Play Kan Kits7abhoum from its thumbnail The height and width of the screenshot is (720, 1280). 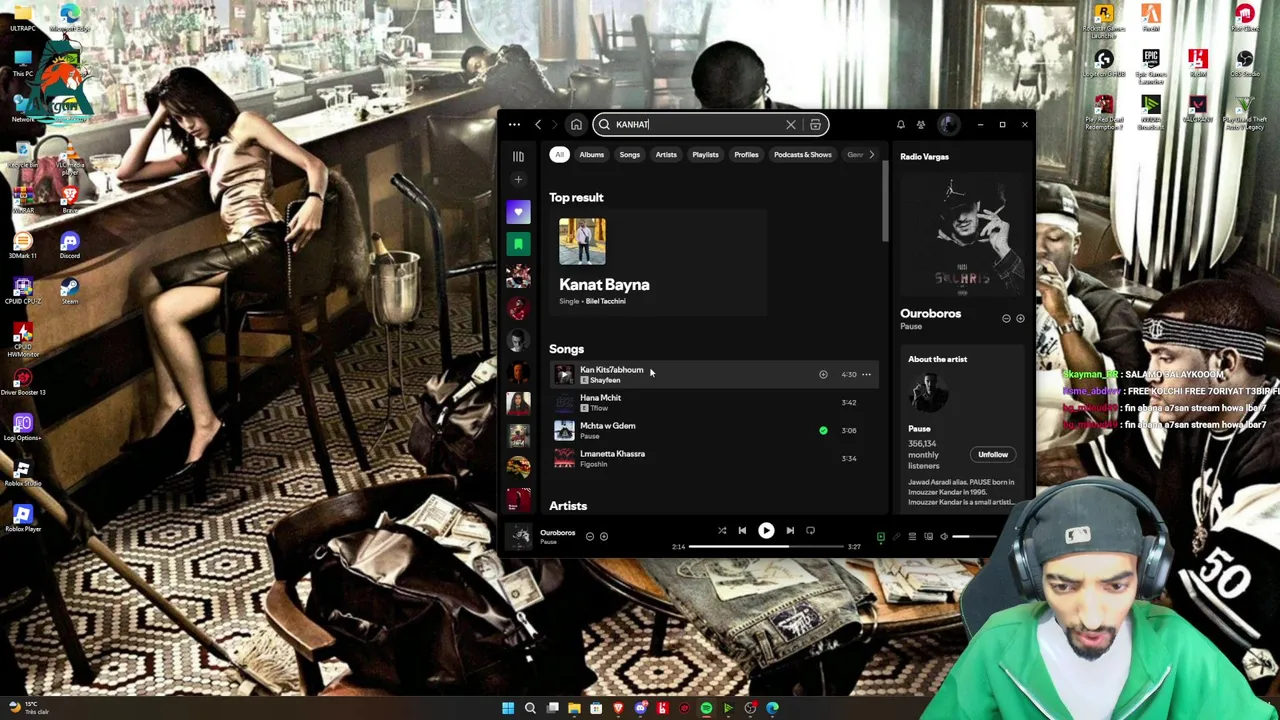[x=564, y=374]
